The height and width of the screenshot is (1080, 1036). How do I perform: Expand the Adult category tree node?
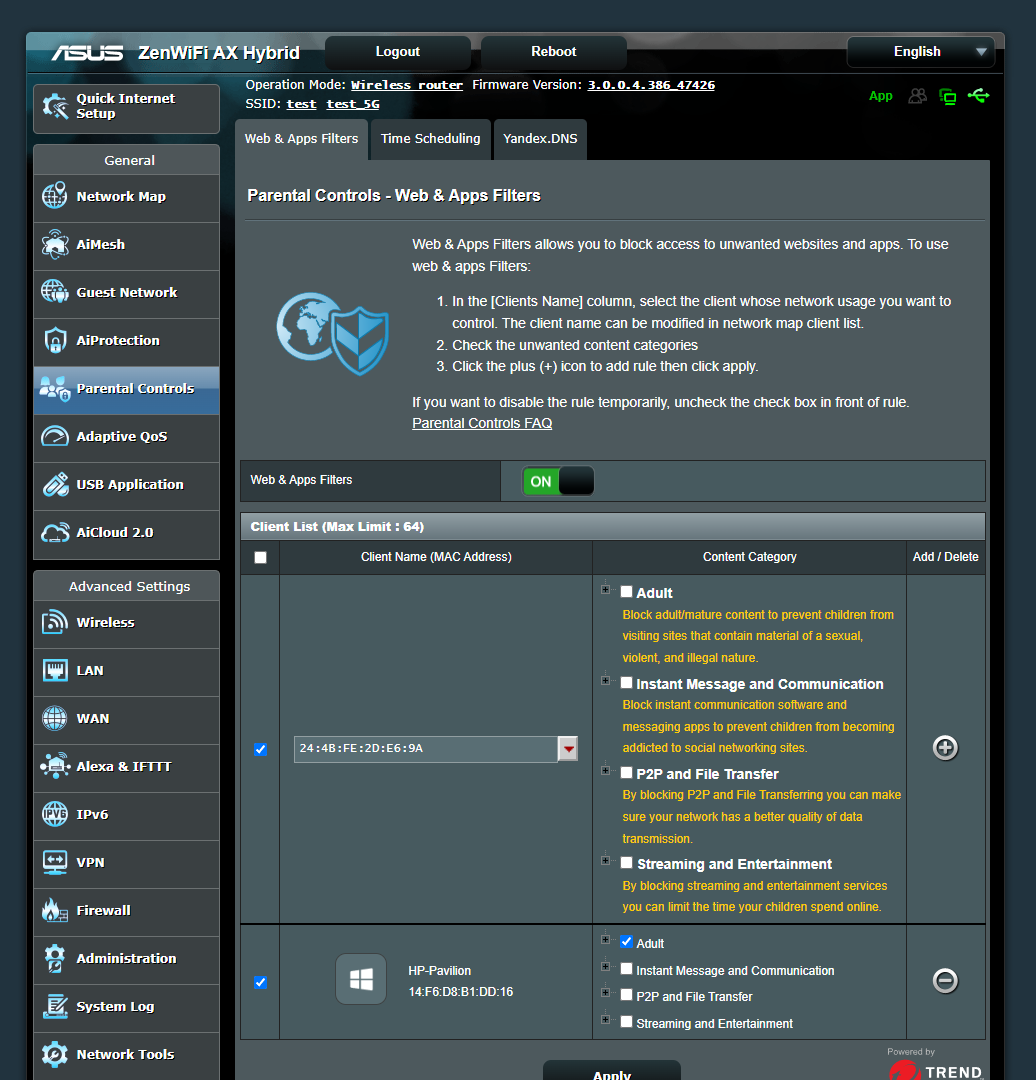(606, 590)
